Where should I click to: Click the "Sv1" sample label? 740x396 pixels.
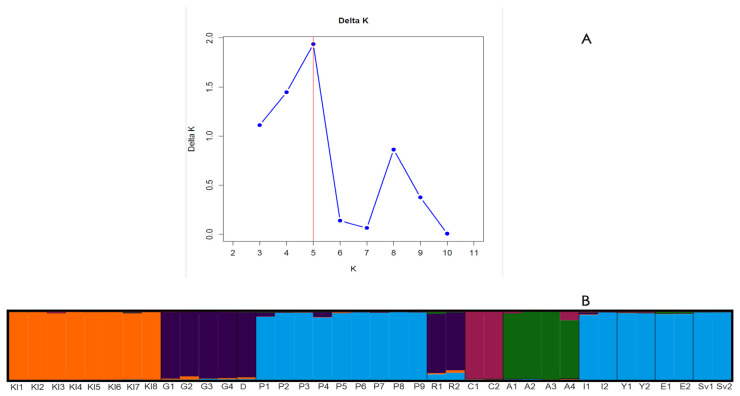[x=706, y=387]
